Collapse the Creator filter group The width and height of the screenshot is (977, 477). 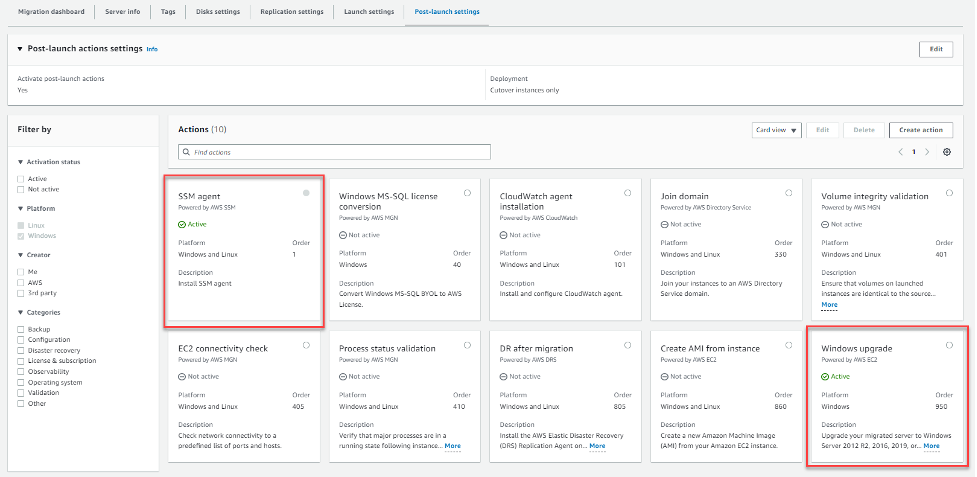coord(20,255)
